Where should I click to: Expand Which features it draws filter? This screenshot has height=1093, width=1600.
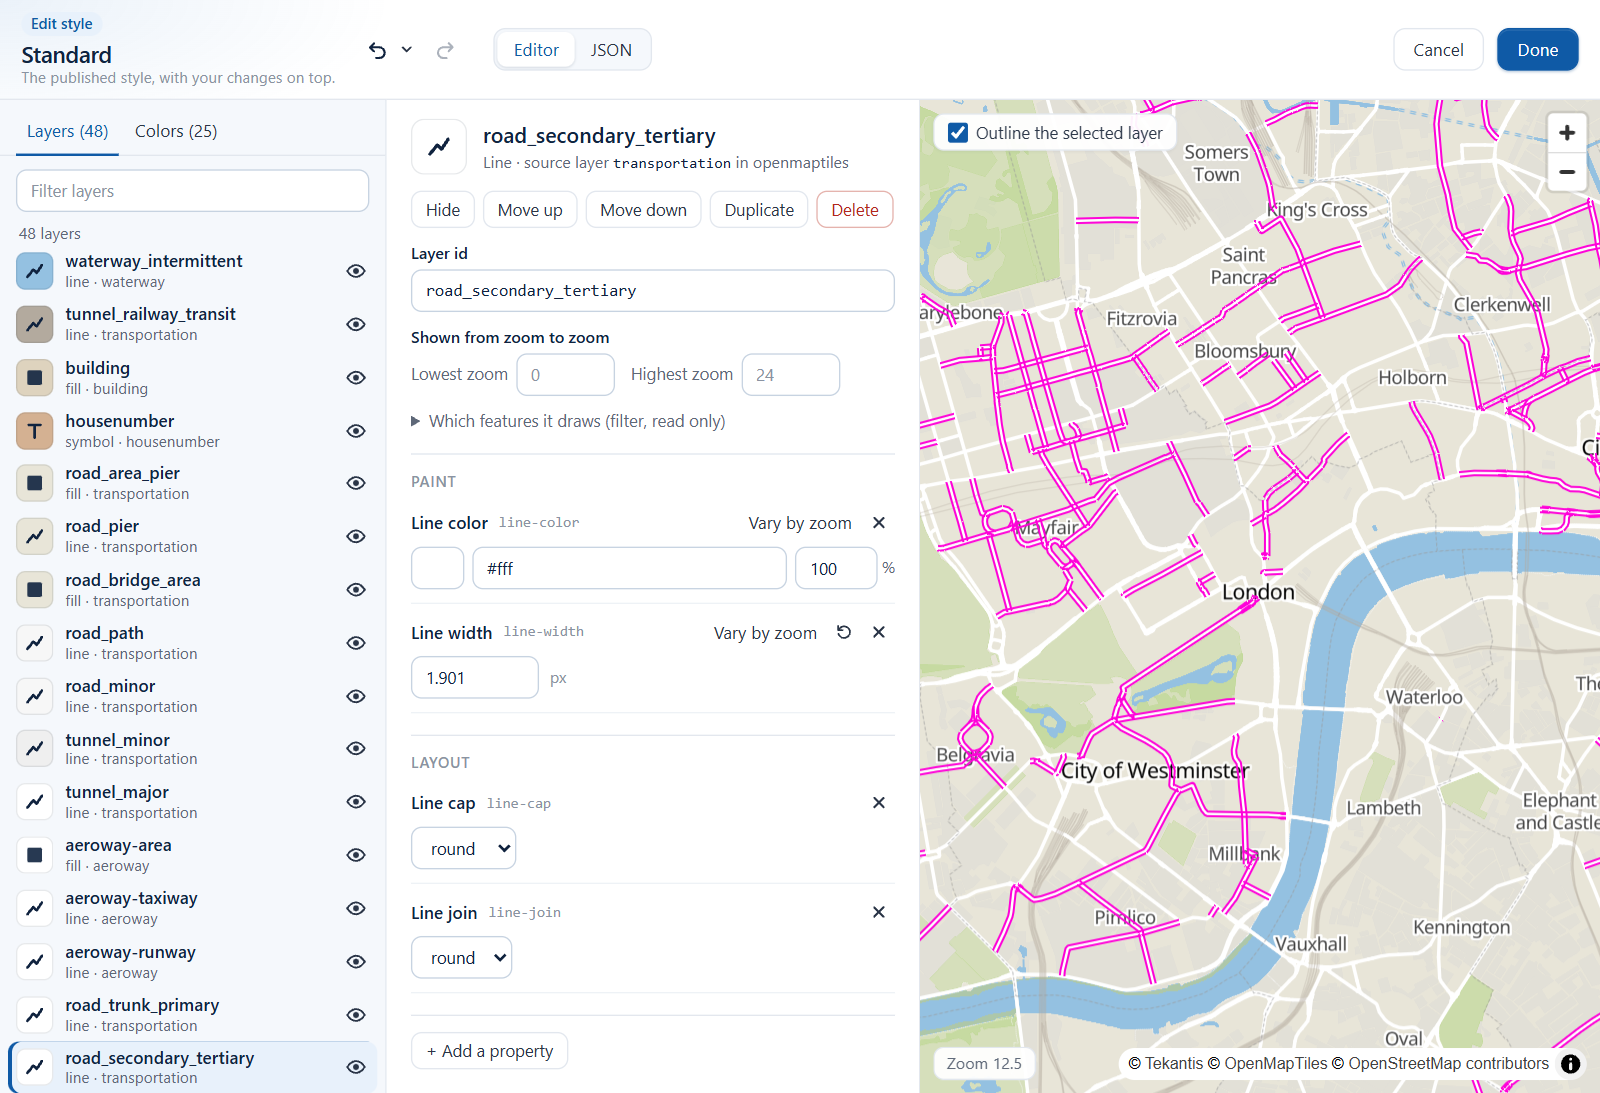coord(568,421)
